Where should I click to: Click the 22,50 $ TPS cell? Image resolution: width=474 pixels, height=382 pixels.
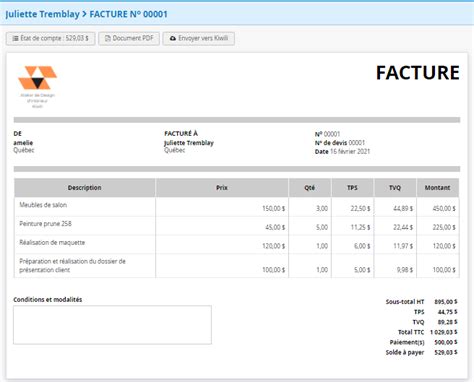pos(360,209)
